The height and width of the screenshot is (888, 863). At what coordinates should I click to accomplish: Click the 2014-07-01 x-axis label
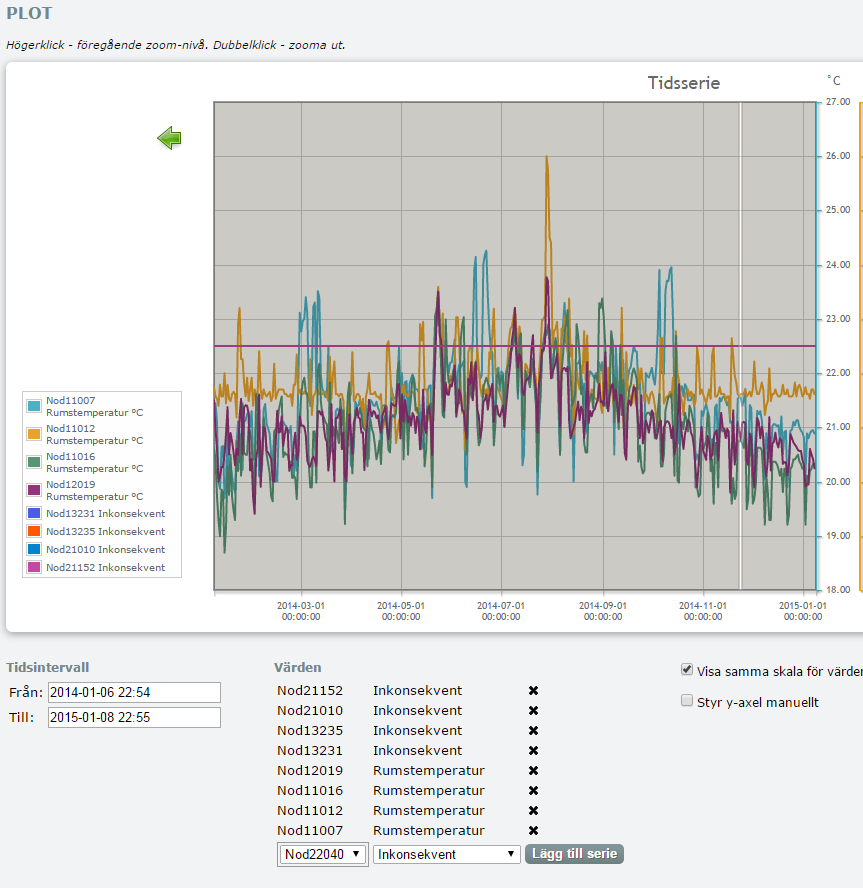pos(501,611)
